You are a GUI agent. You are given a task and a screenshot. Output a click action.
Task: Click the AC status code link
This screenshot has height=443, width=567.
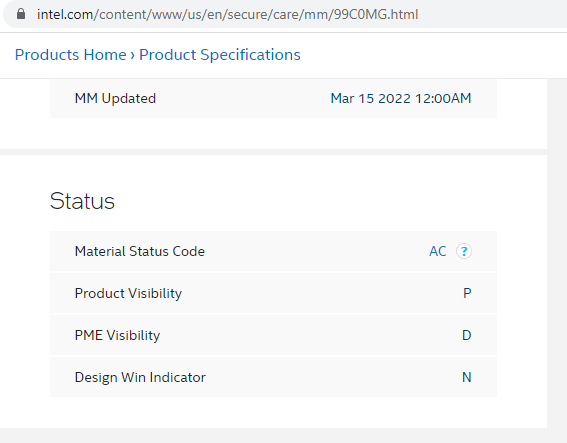pos(438,251)
